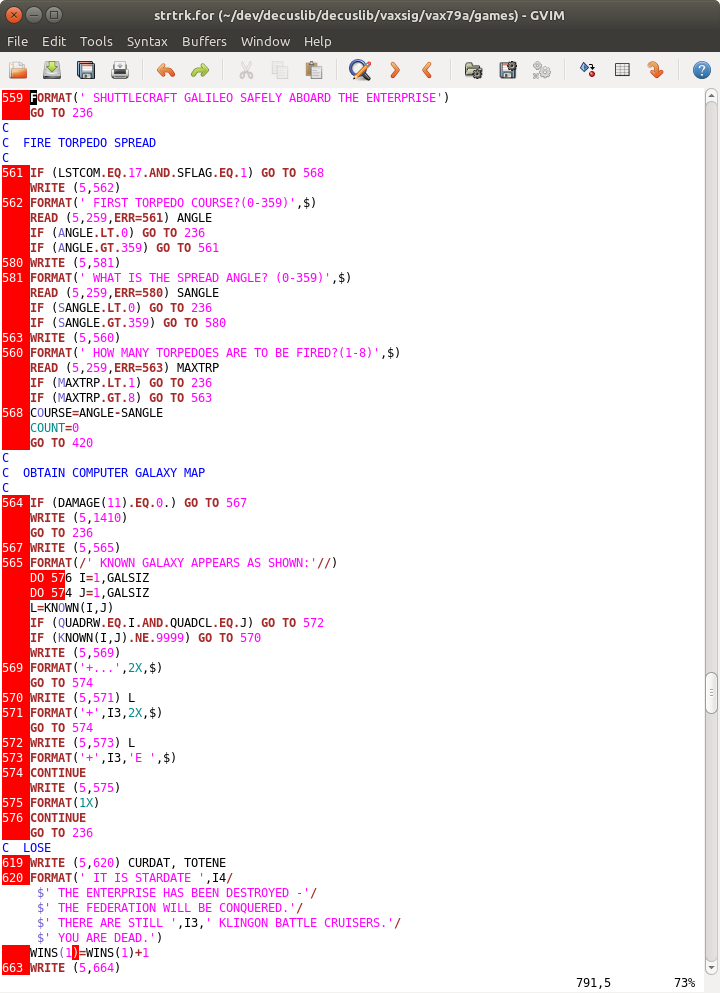Screen dimensions: 720x993
Task: Jump to tag using the toolbar icon
Action: 655,70
